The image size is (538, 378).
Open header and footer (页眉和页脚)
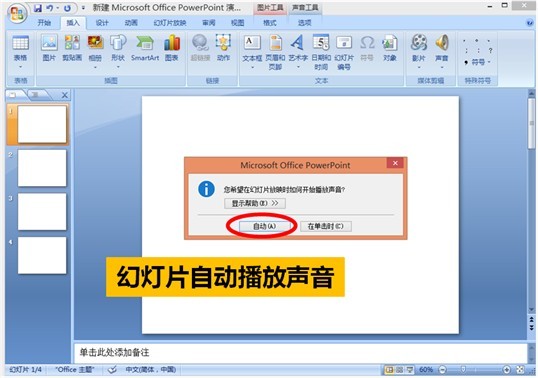[x=276, y=52]
